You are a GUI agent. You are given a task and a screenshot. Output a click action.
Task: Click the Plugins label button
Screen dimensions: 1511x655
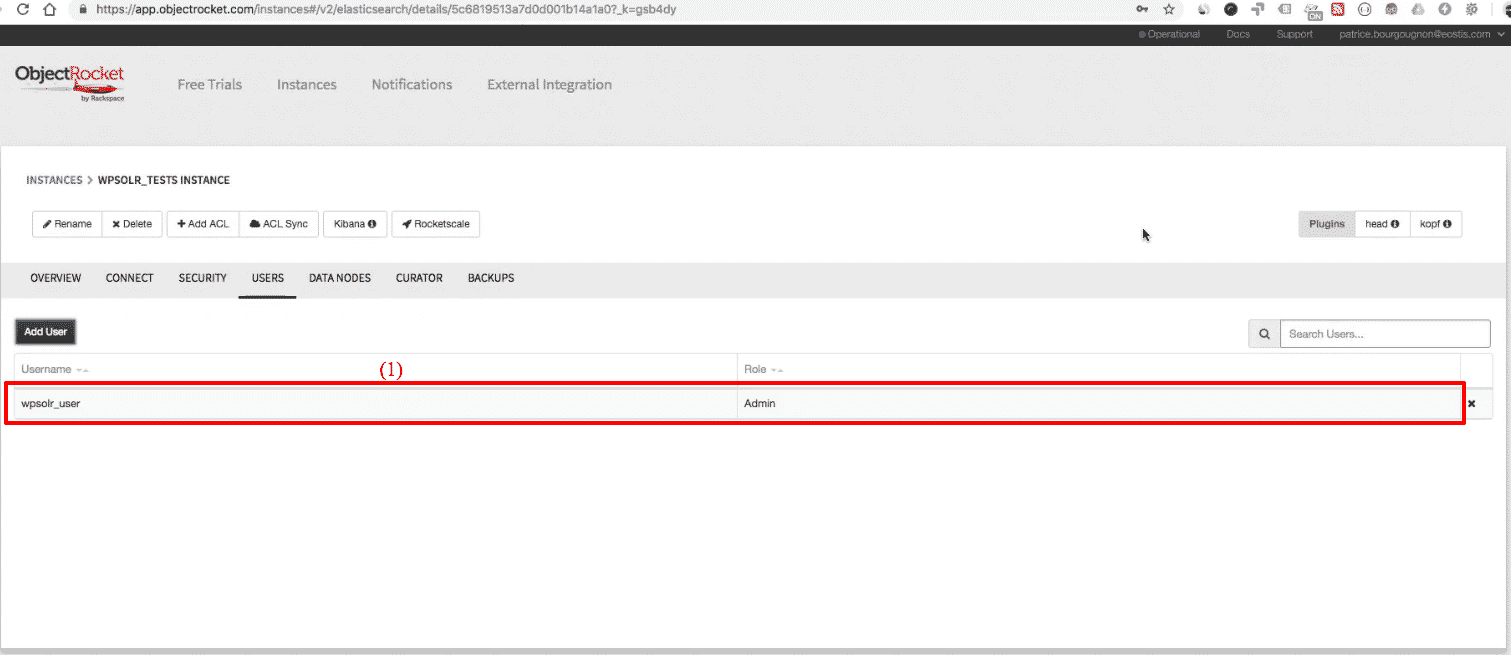tap(1327, 224)
